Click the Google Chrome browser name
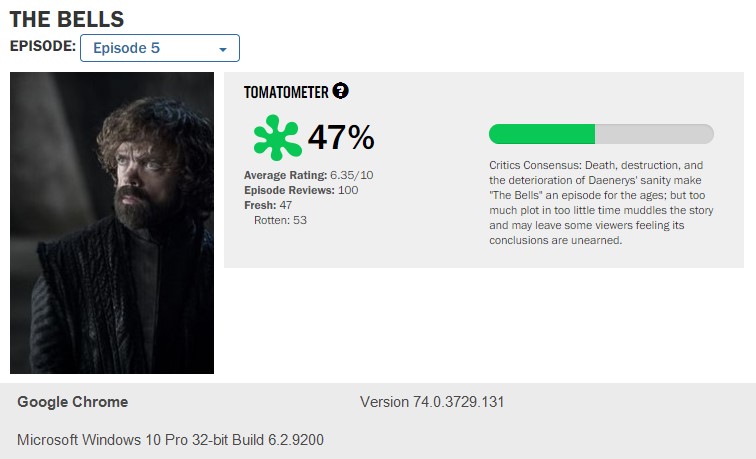756x459 pixels. pos(72,402)
